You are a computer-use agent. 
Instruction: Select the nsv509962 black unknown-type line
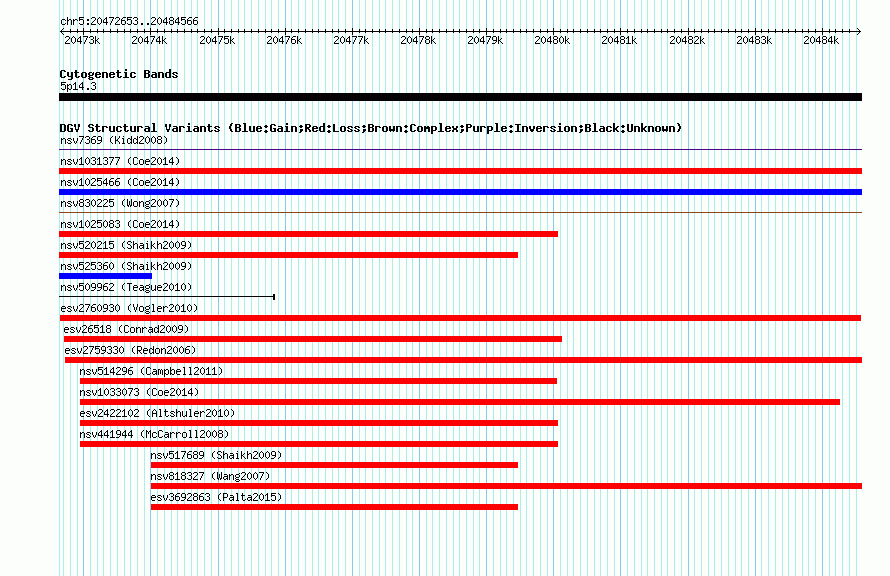point(167,297)
